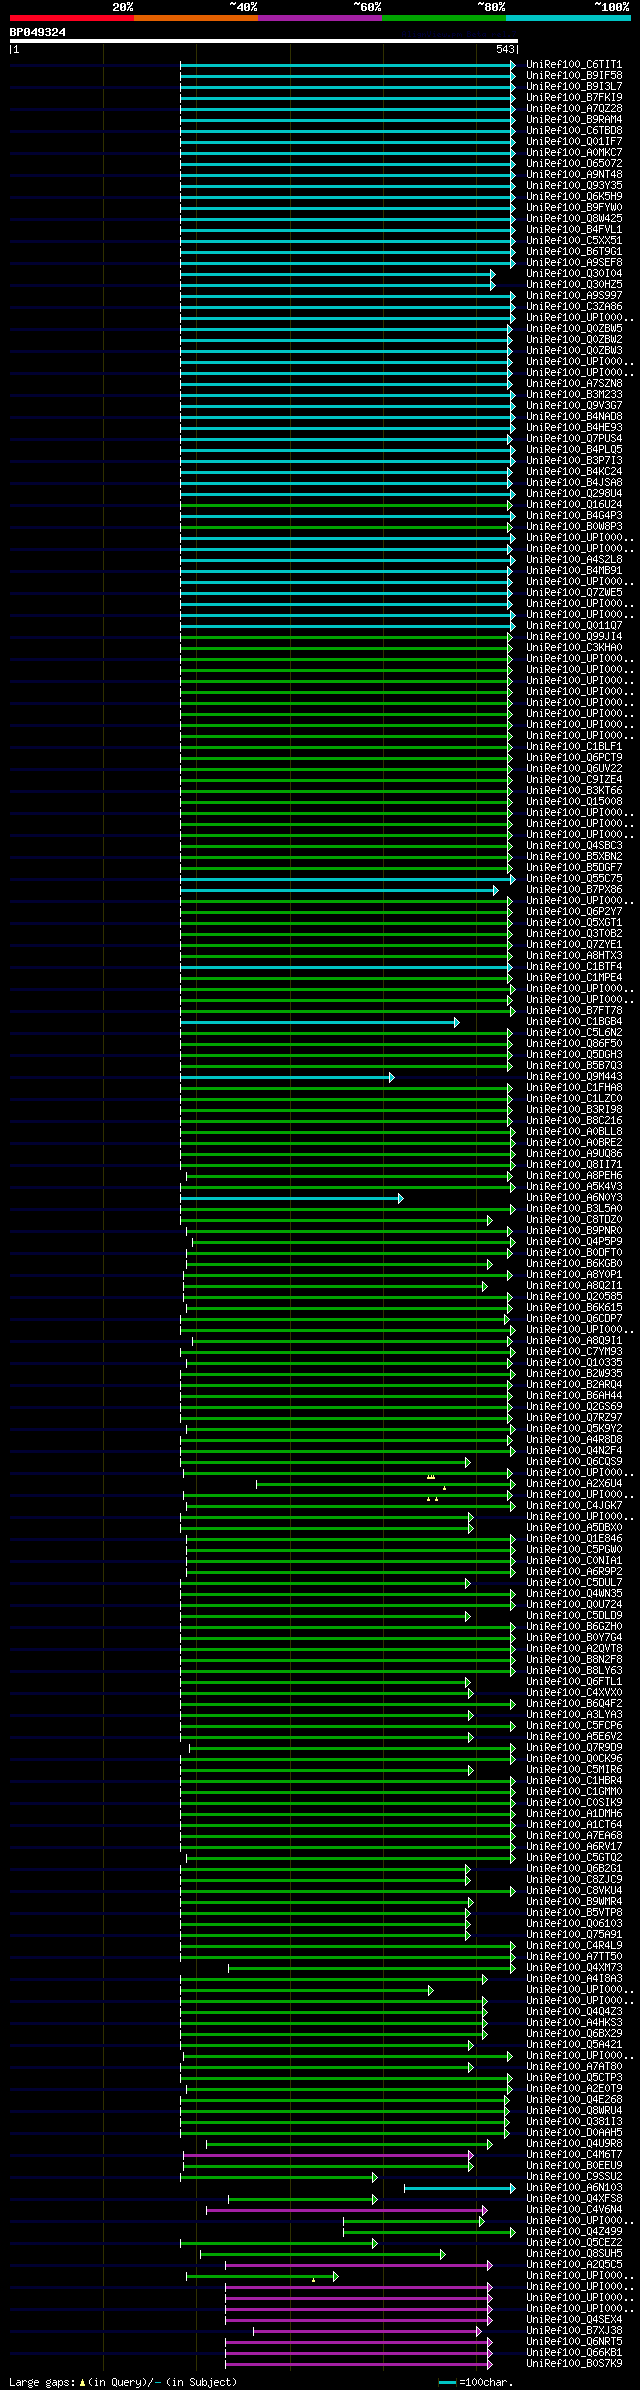
Task: Select label UniRef100_B0S7K9
Action: tap(574, 2363)
